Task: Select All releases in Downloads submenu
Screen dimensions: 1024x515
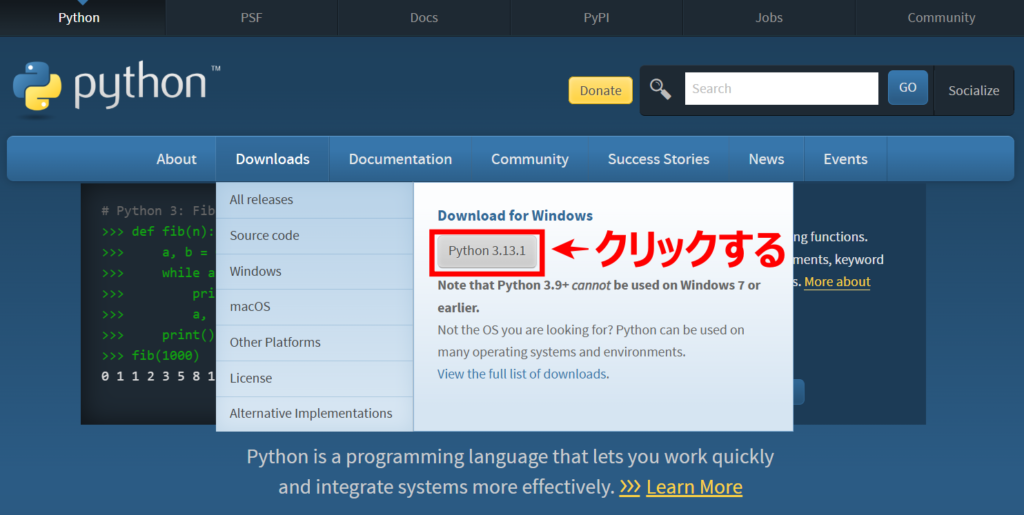Action: click(x=315, y=200)
